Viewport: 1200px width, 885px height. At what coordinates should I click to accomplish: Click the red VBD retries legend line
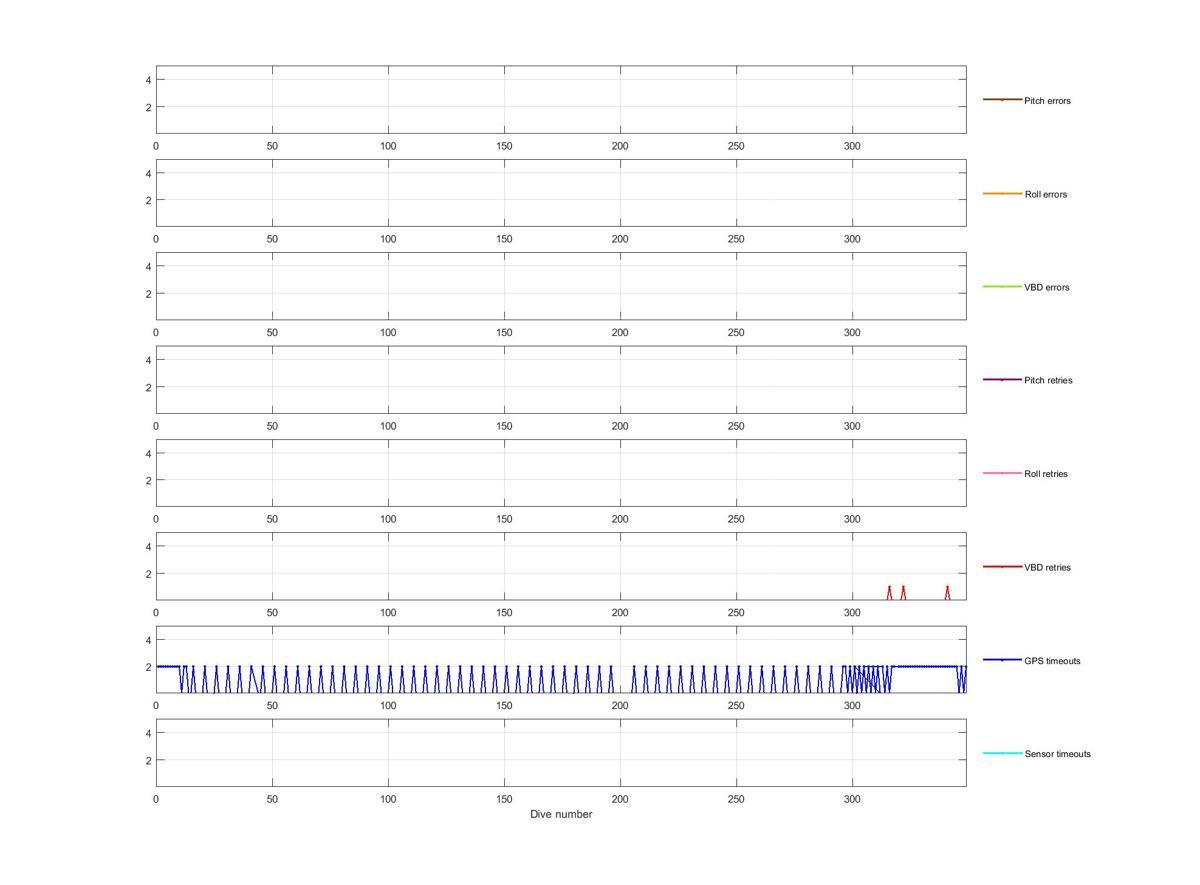pyautogui.click(x=1002, y=566)
